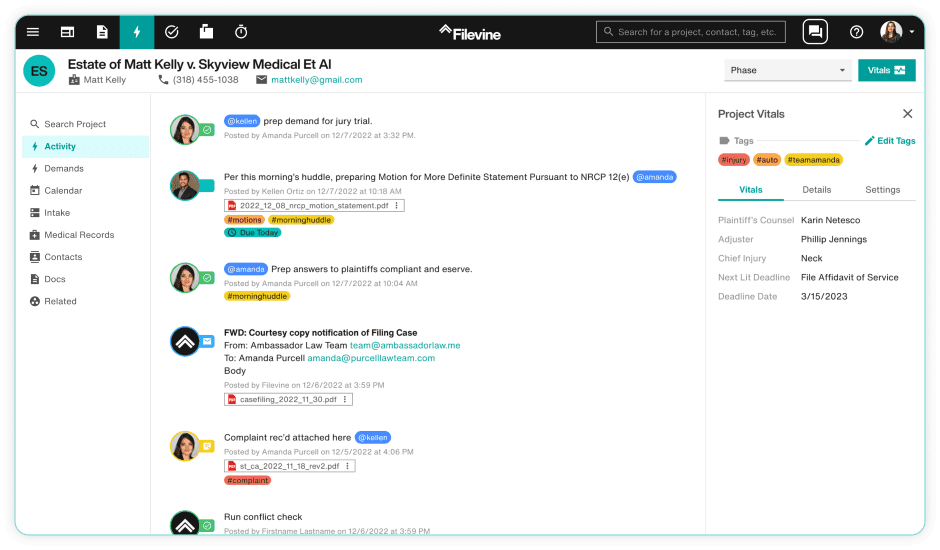The height and width of the screenshot is (550, 940).
Task: Click Kellen Ortiz's avatar on Motion note
Action: (185, 185)
